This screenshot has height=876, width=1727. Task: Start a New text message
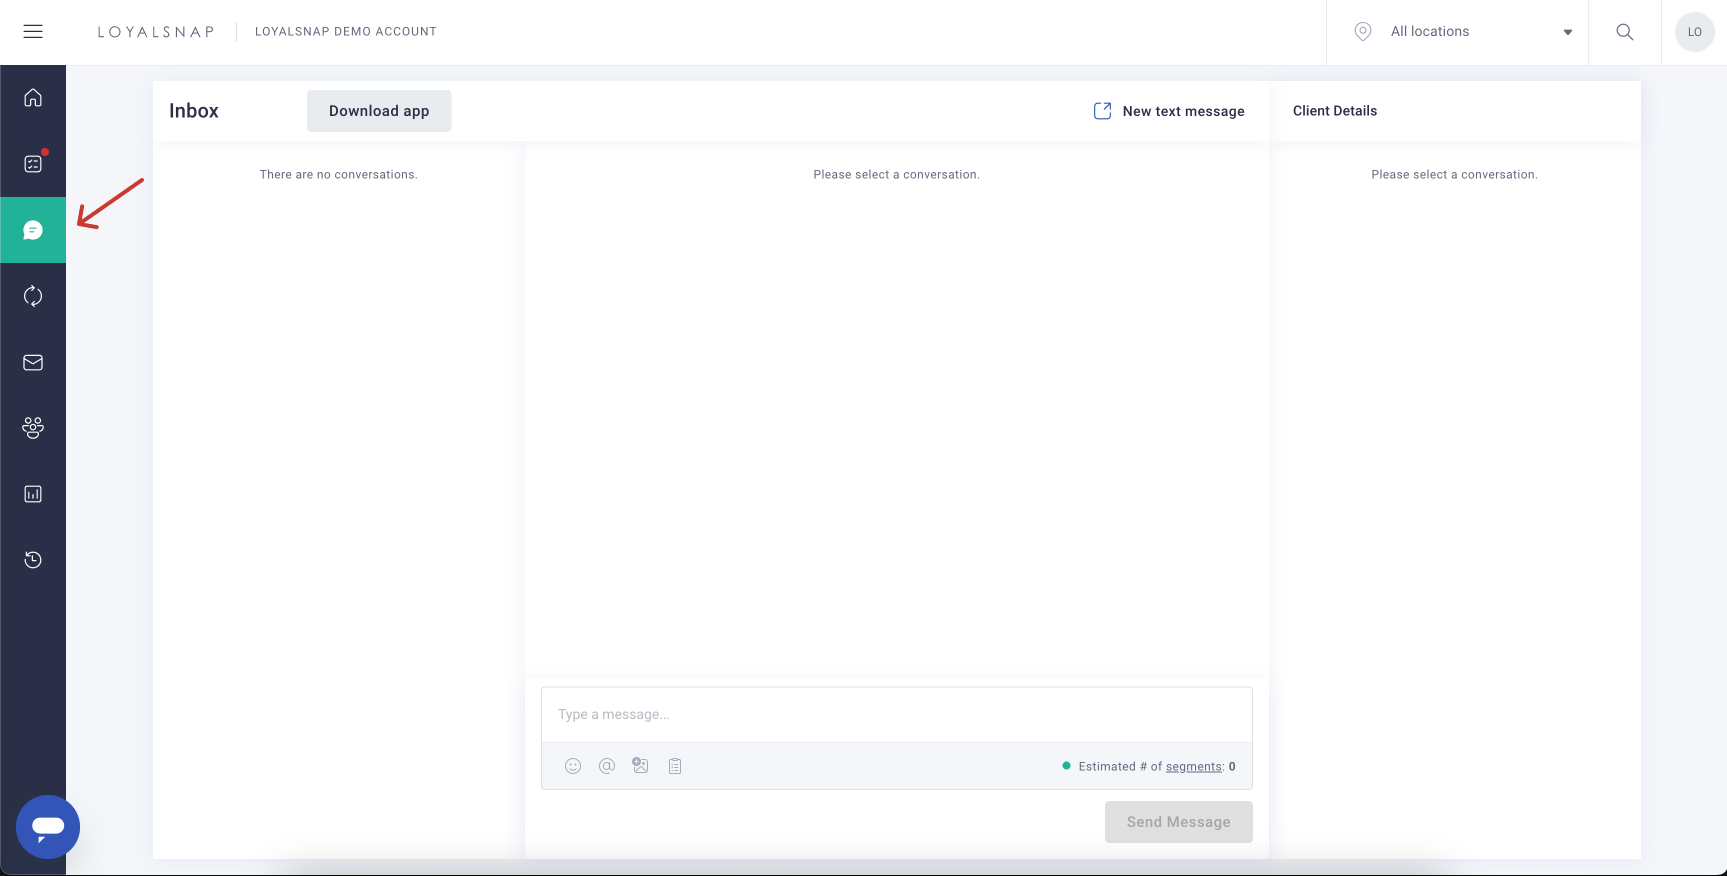(1184, 111)
